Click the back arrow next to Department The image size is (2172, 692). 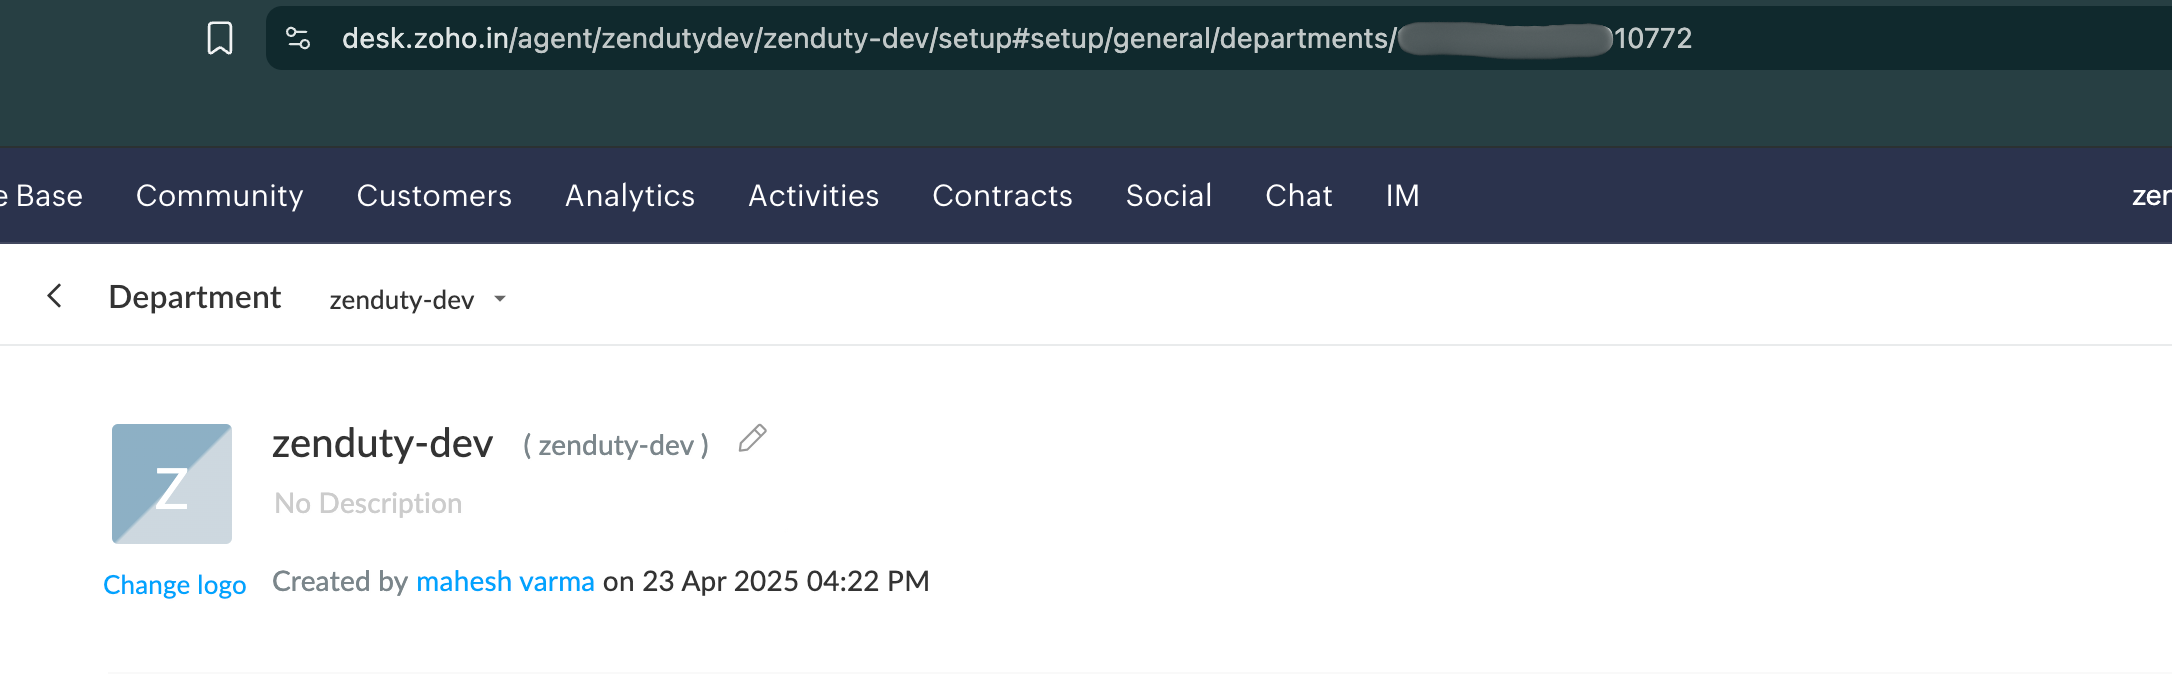click(55, 296)
